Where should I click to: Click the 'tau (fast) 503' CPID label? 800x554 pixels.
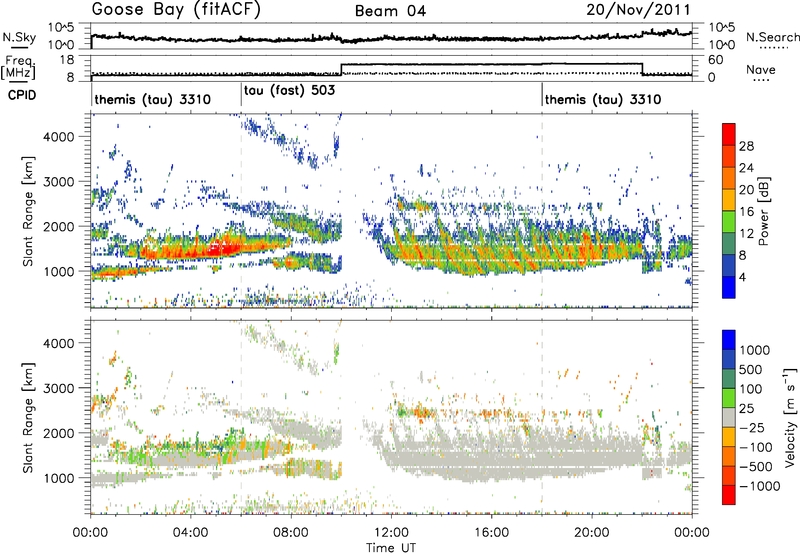tap(289, 91)
